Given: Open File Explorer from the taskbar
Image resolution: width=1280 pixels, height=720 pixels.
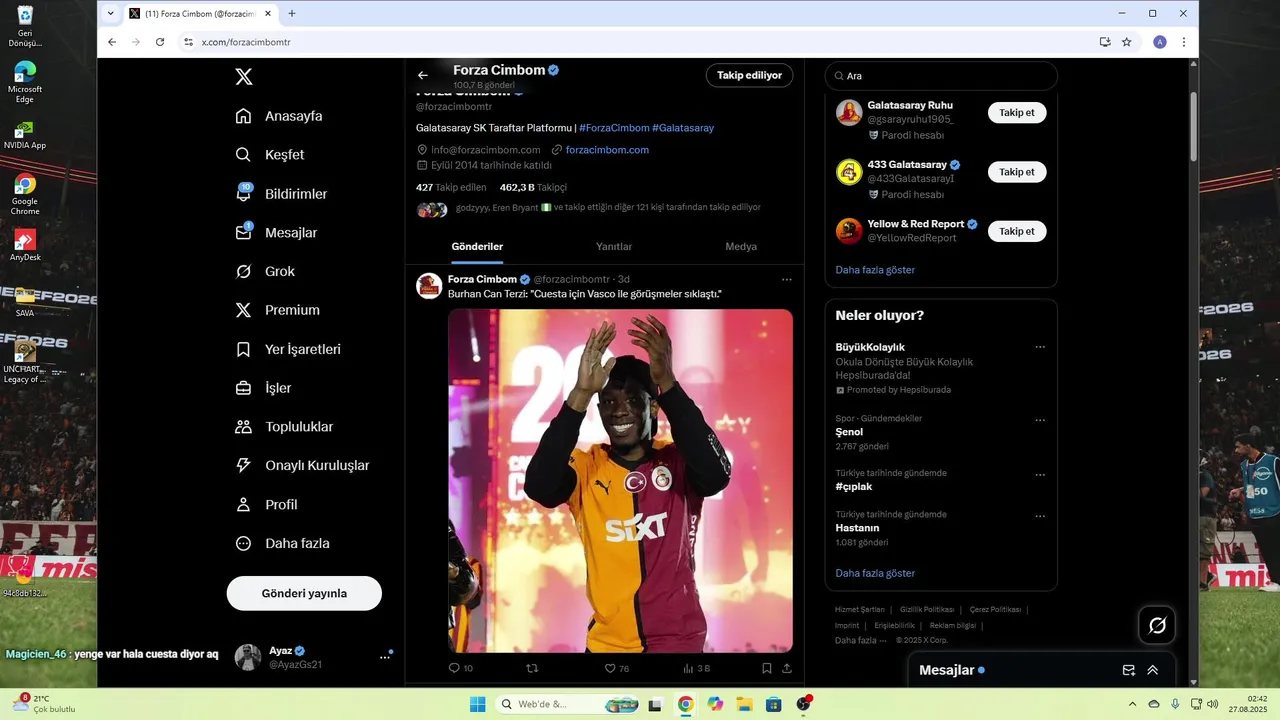Looking at the screenshot, I should pos(745,704).
